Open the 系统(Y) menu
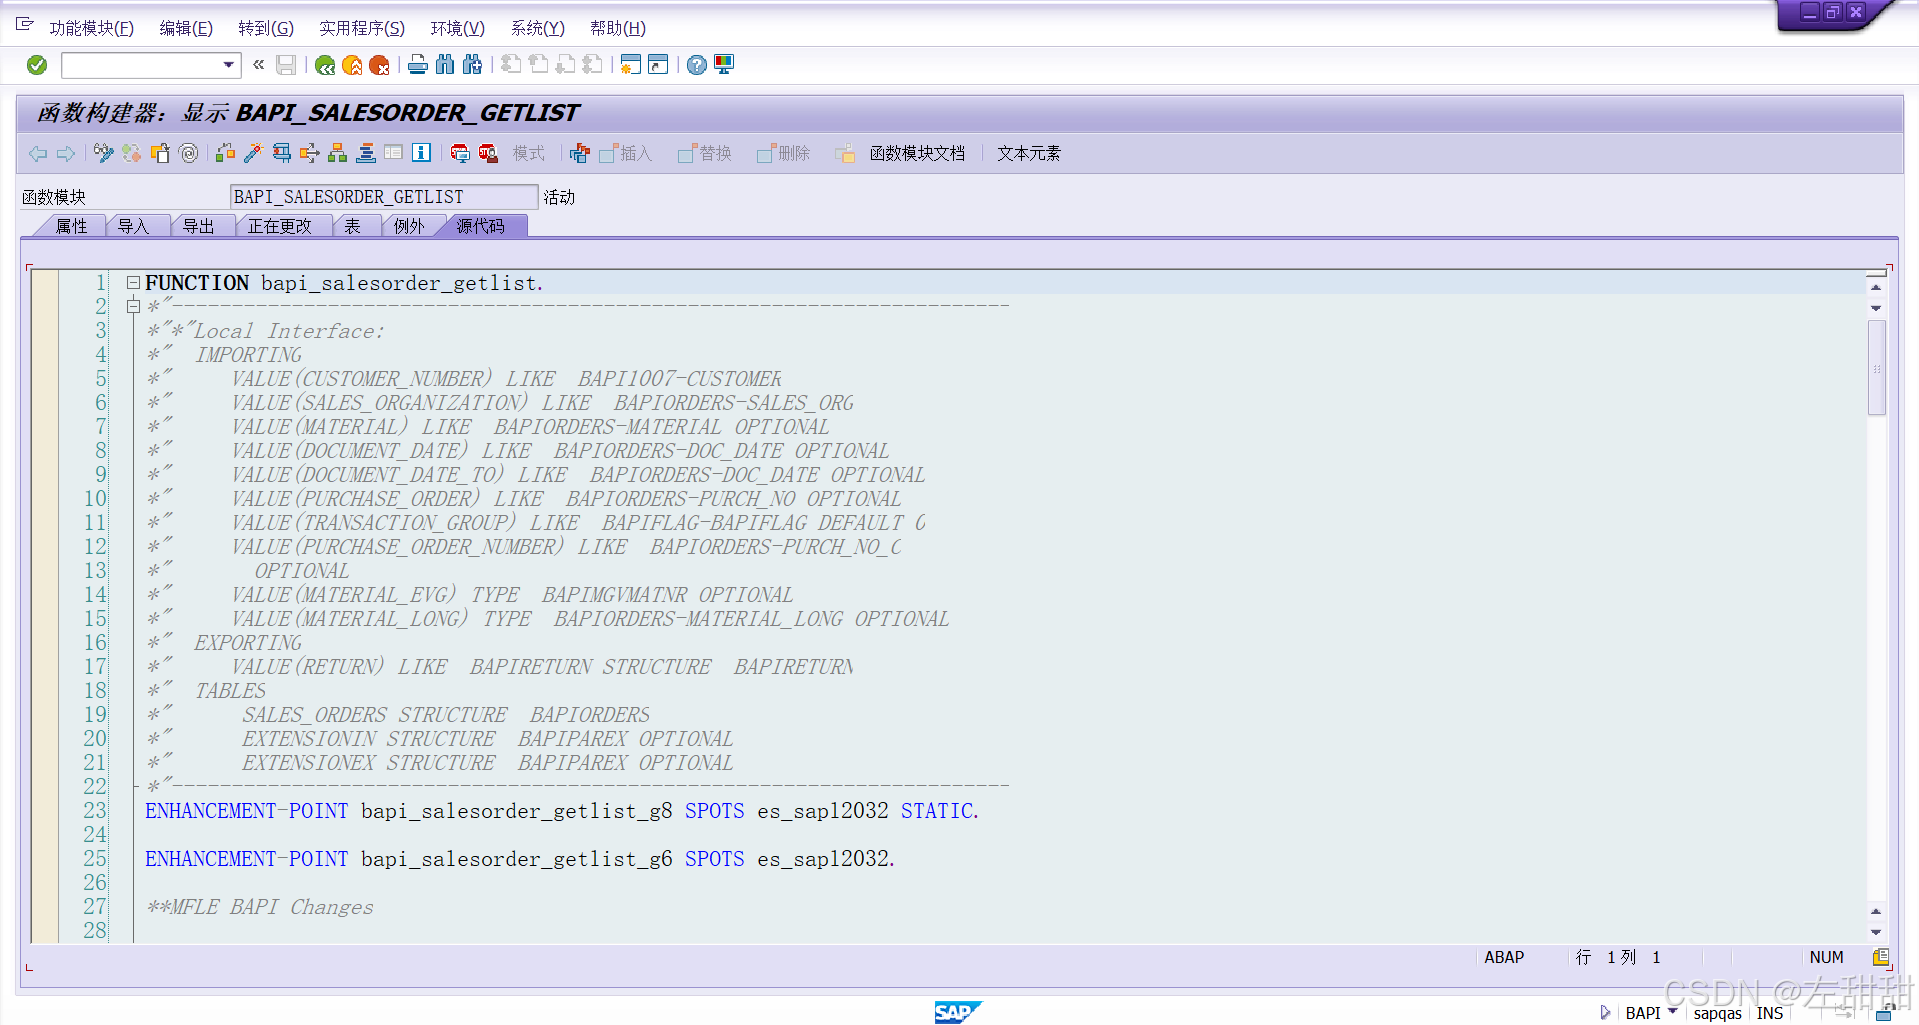This screenshot has width=1919, height=1025. click(x=538, y=28)
